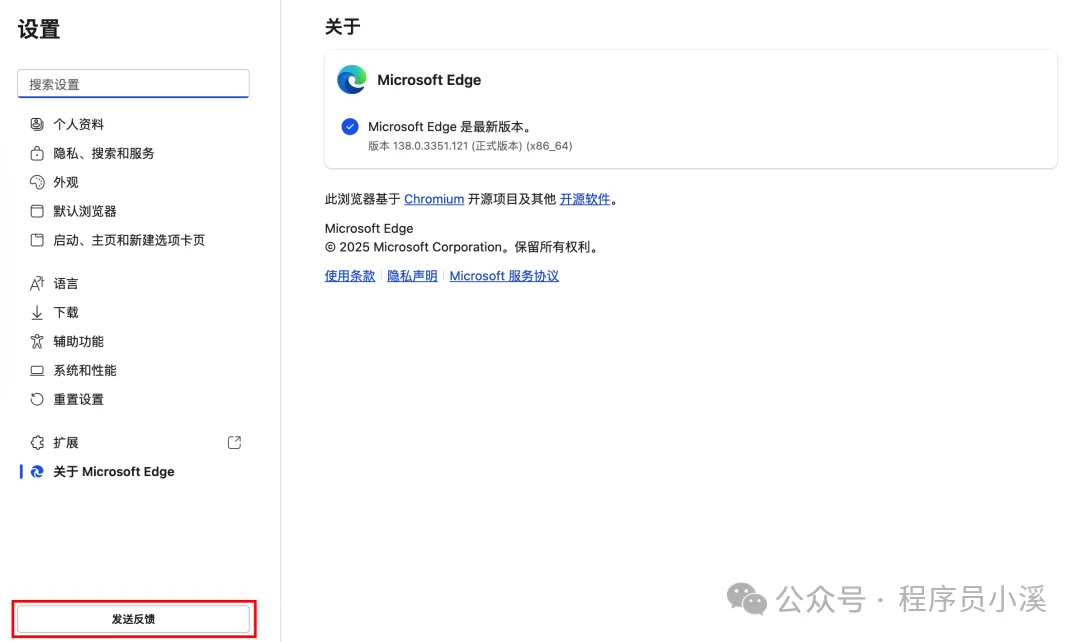Screen dimensions: 1080x642
Task: Click the tab page icon beside 启动、主页和新建选项卡页
Action: 37,240
